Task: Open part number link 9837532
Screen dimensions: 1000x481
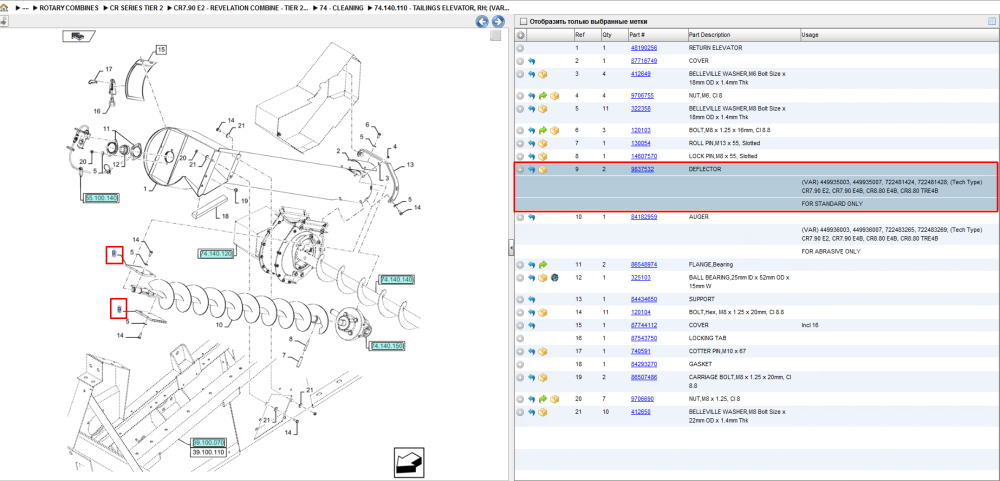Action: click(x=642, y=170)
